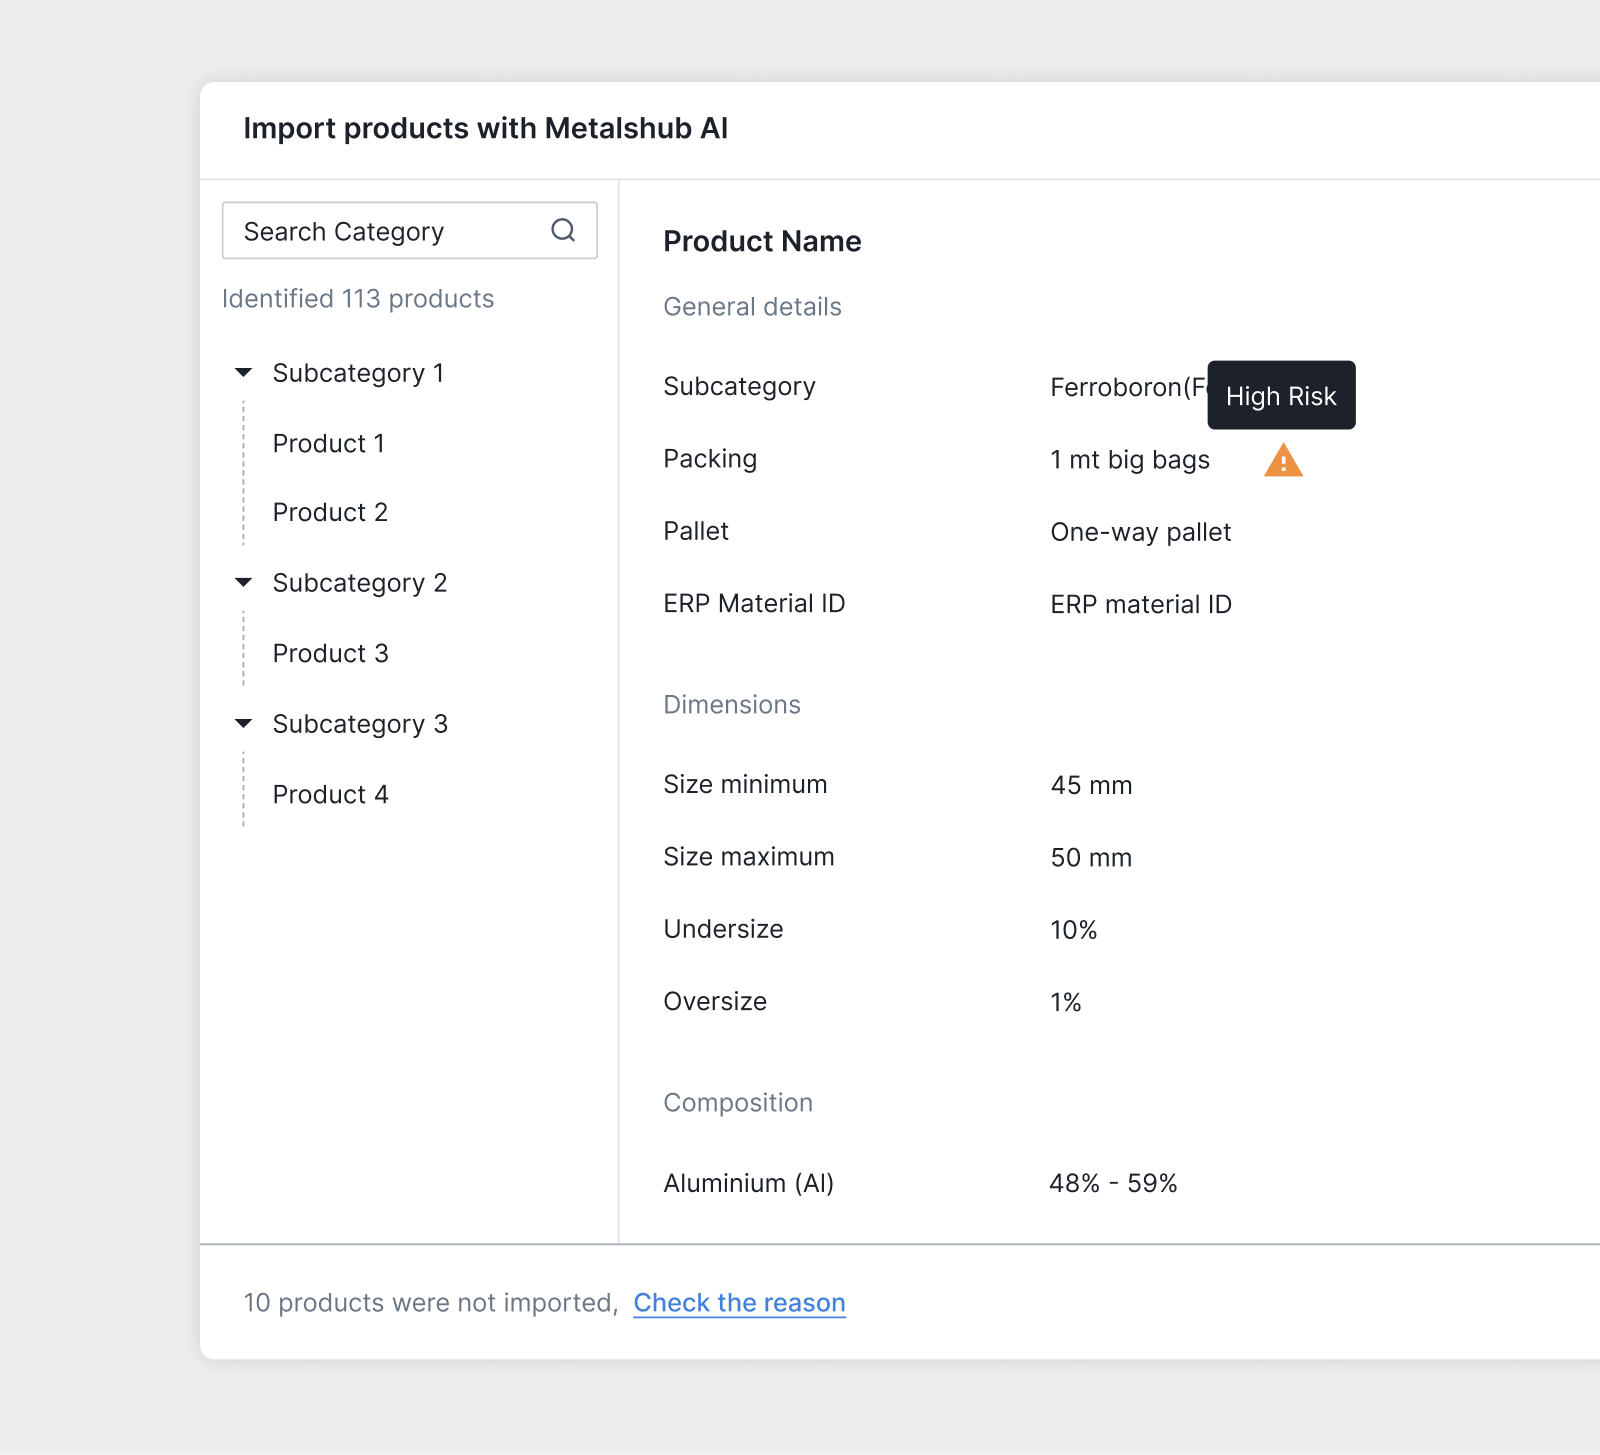Click the ERP material ID value

(x=1140, y=603)
